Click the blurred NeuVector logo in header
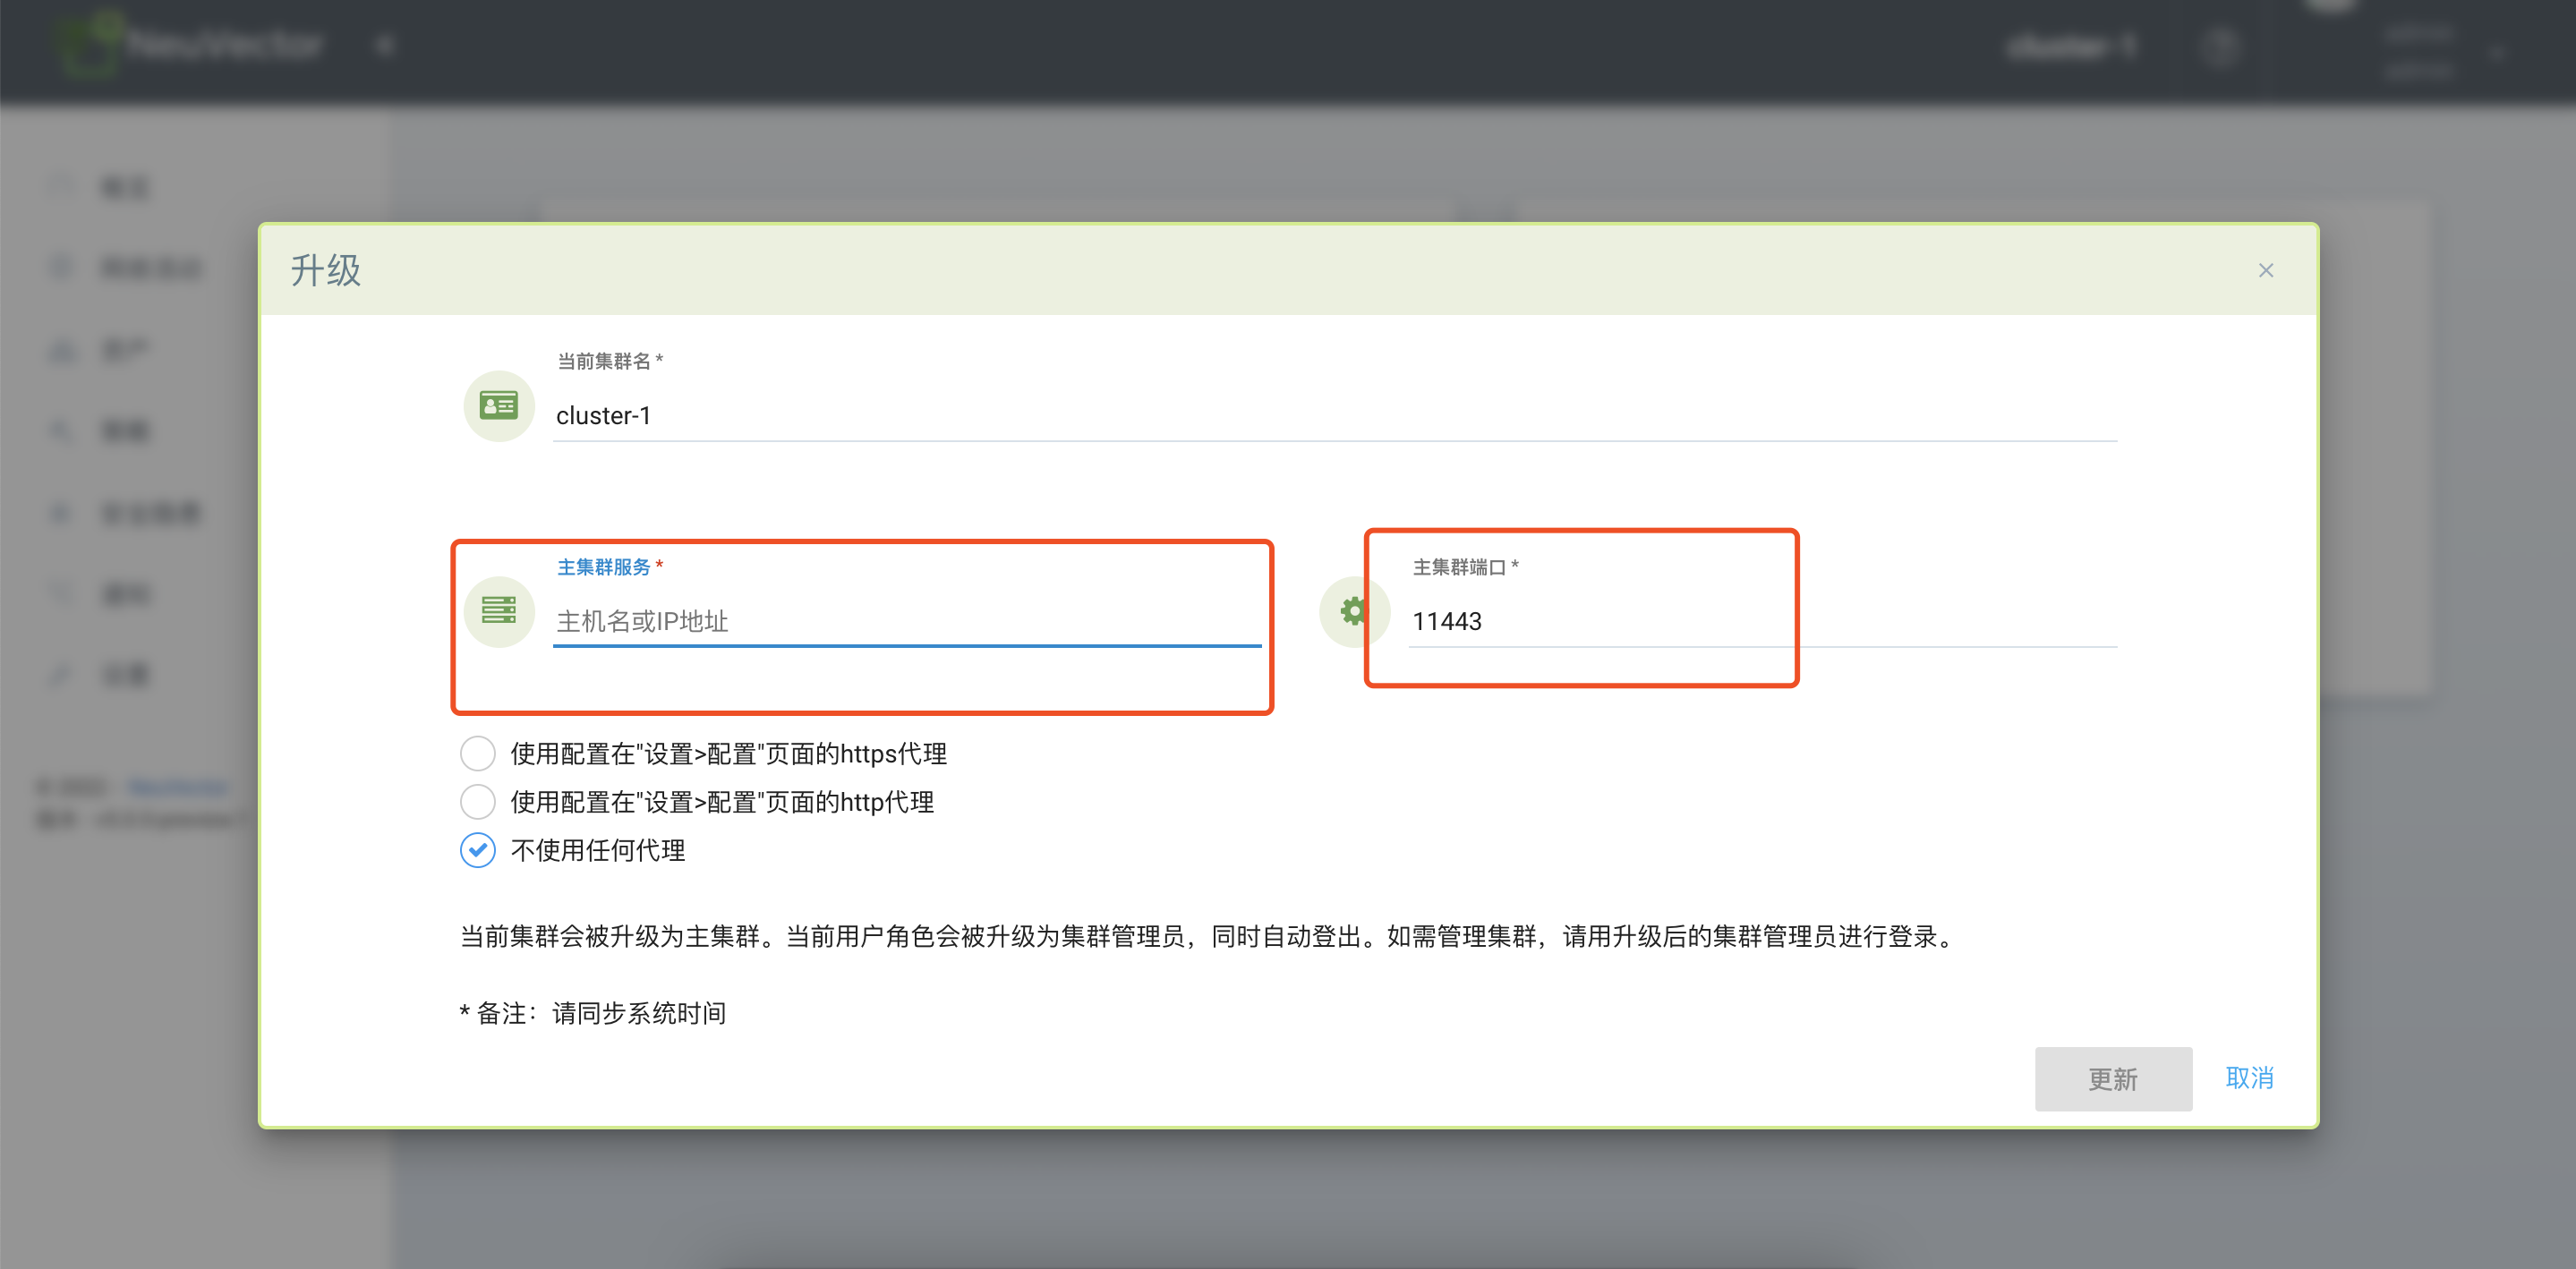The height and width of the screenshot is (1269, 2576). click(x=190, y=45)
